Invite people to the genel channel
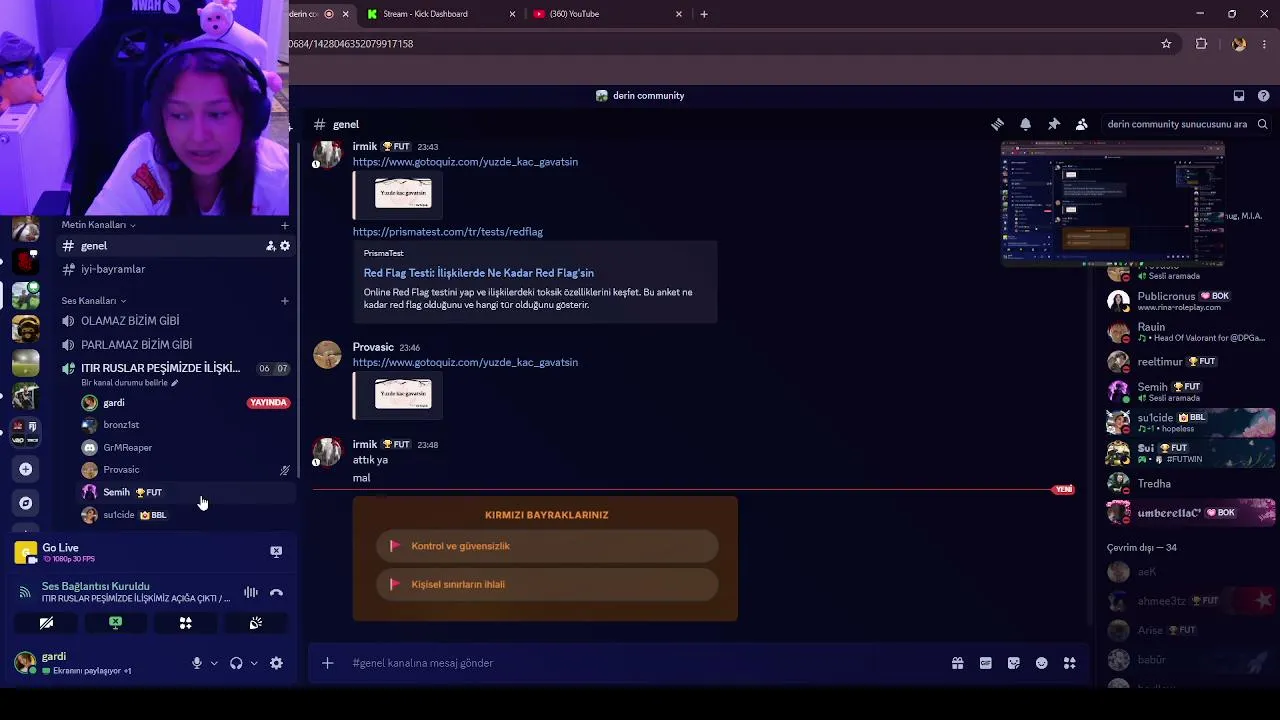 [270, 246]
